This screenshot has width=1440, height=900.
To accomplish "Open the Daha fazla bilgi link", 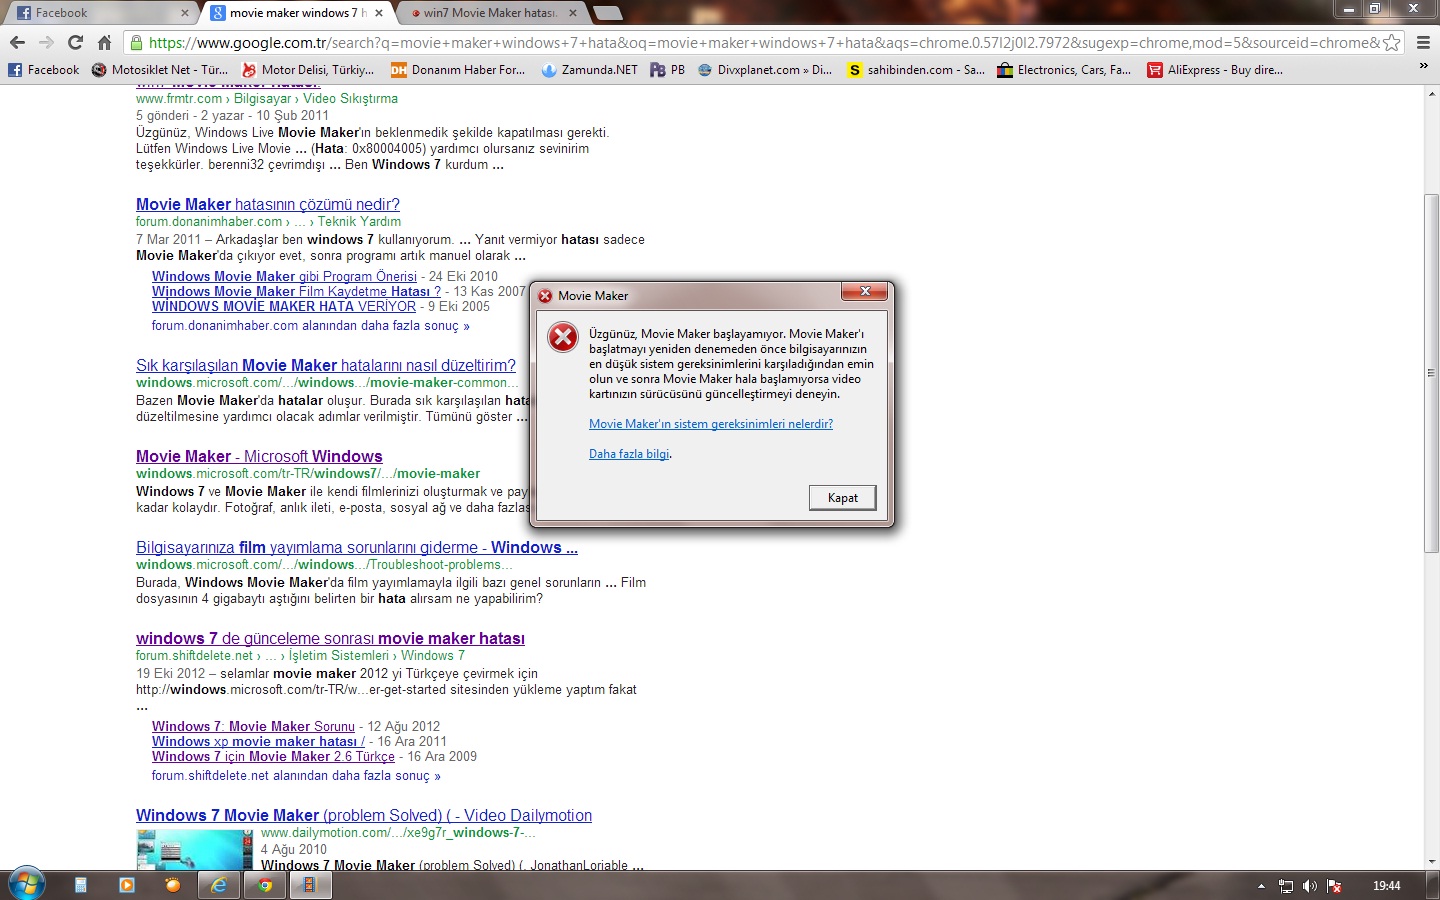I will 629,454.
